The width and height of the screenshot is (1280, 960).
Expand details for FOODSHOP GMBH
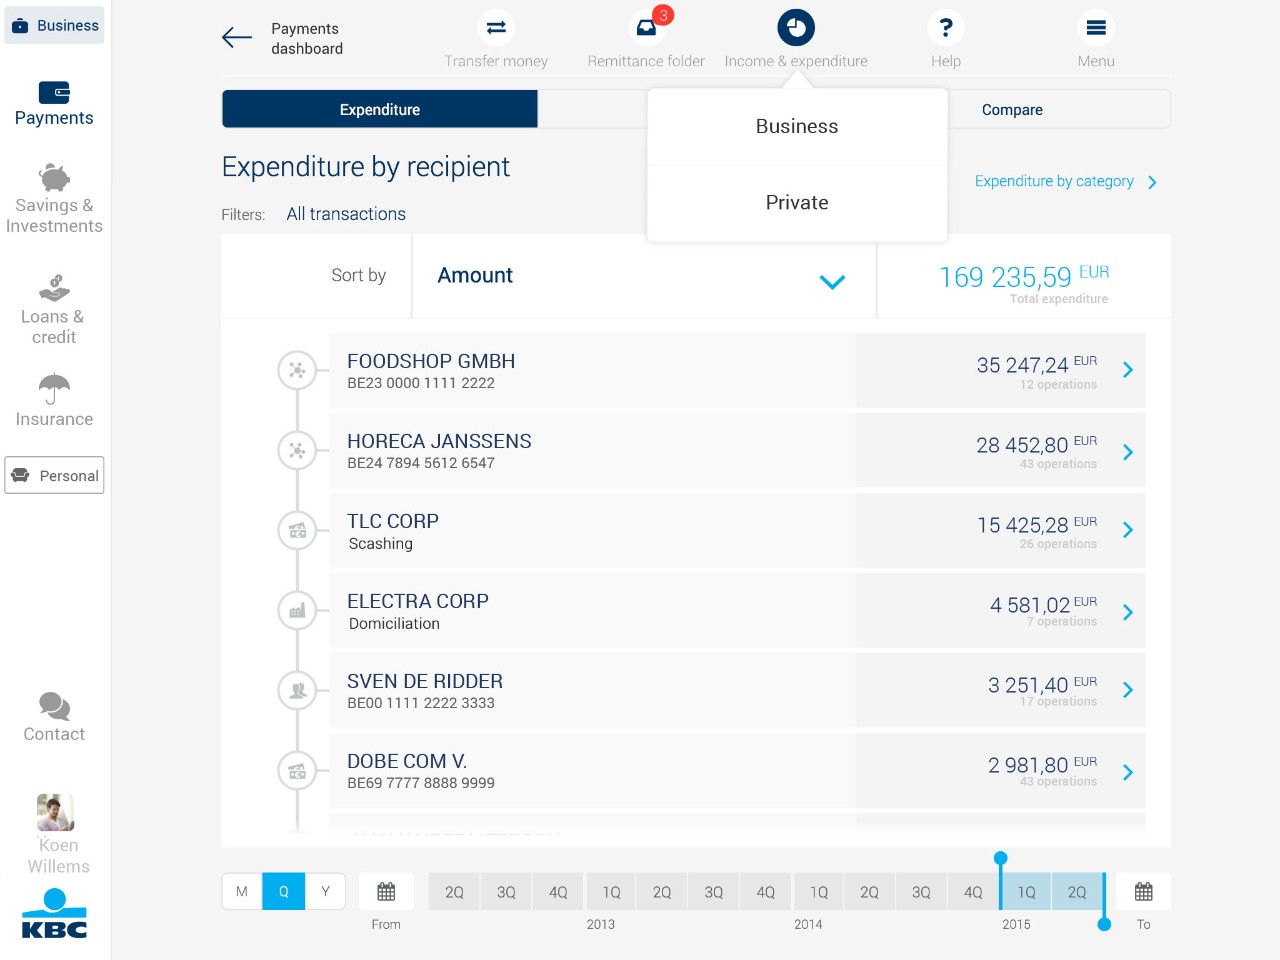(x=1128, y=370)
